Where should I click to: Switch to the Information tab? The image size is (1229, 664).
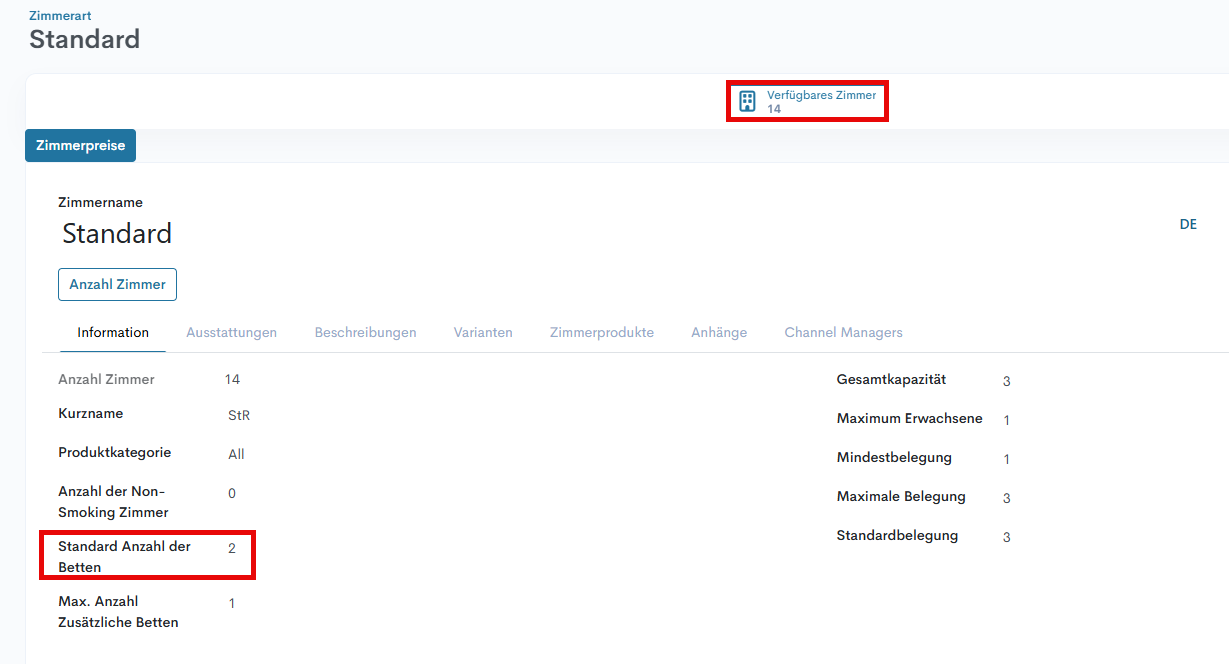pyautogui.click(x=113, y=332)
